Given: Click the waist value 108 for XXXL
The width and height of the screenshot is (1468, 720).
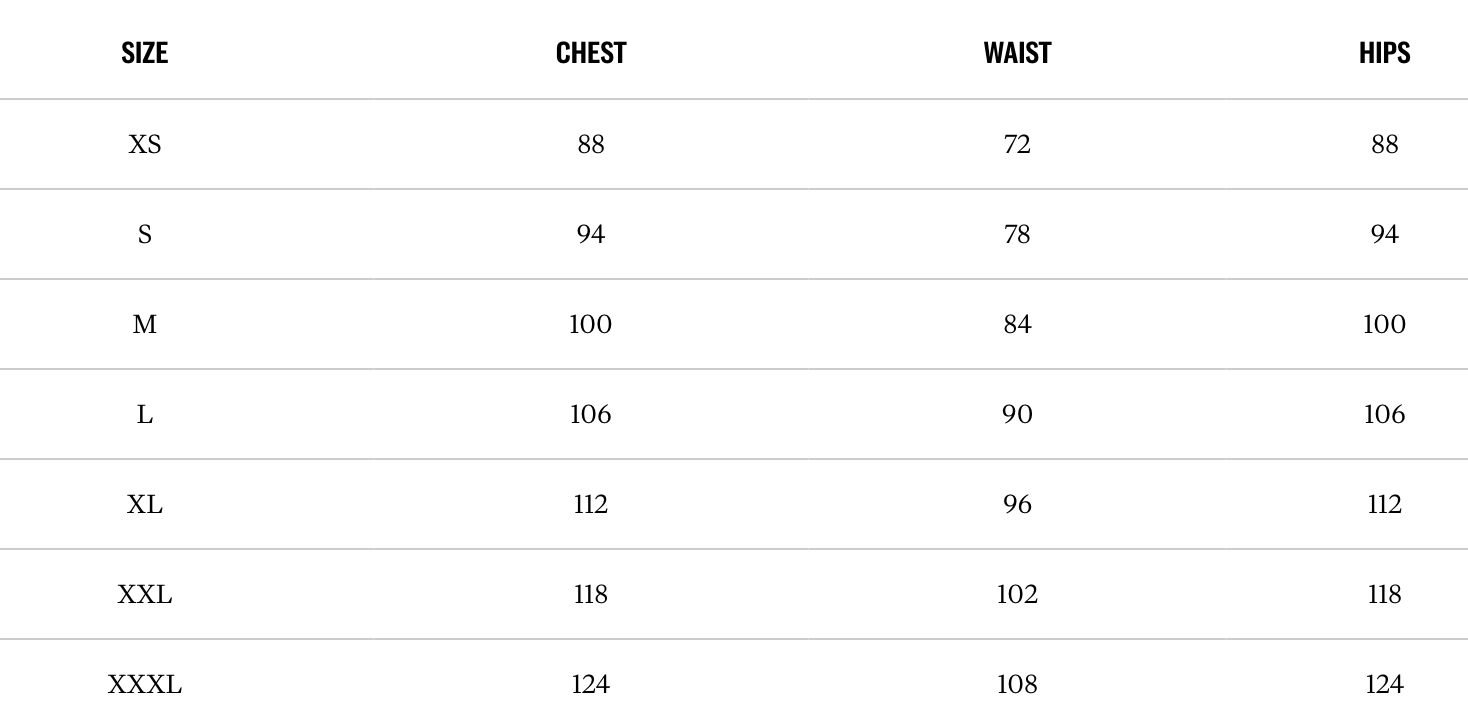Looking at the screenshot, I should (1017, 685).
